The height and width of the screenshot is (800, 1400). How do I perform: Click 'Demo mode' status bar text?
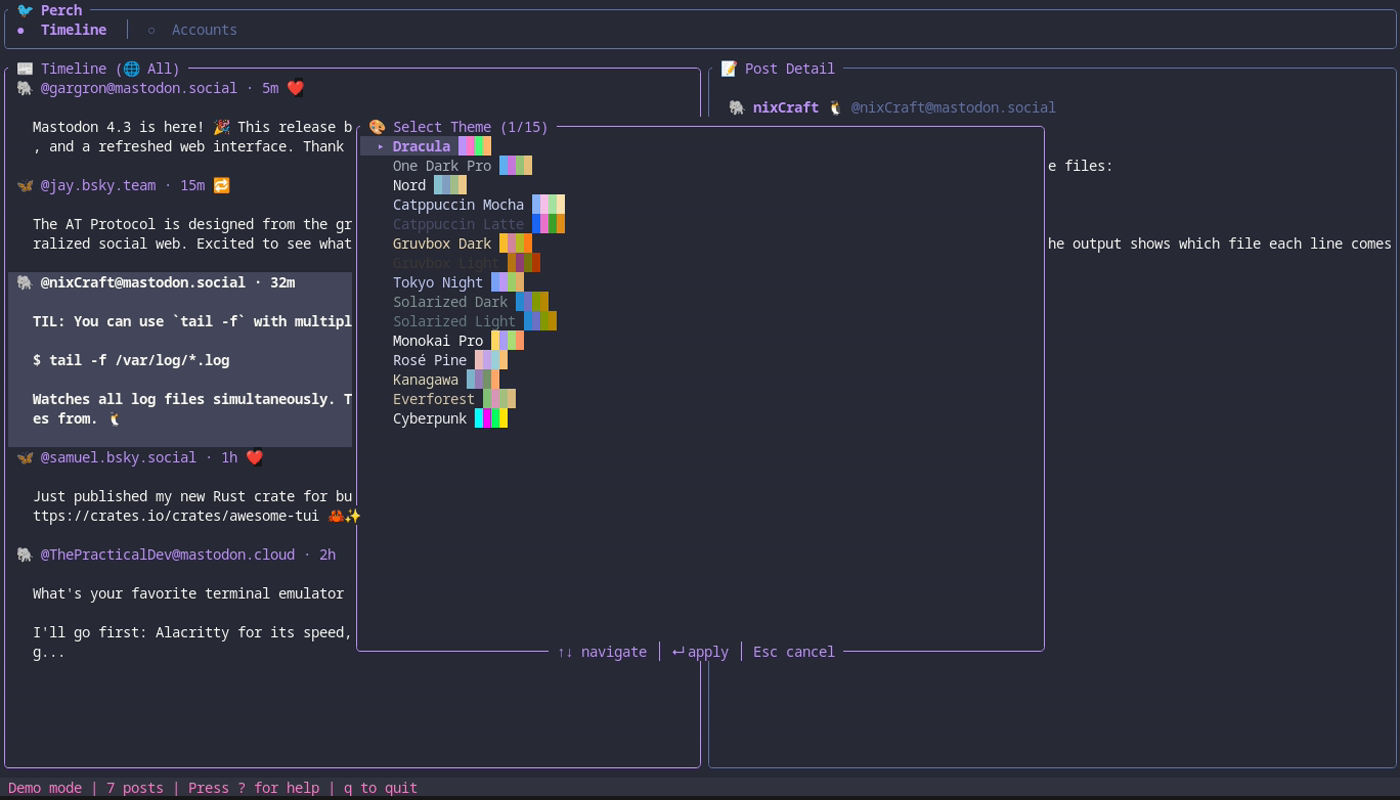[45, 788]
